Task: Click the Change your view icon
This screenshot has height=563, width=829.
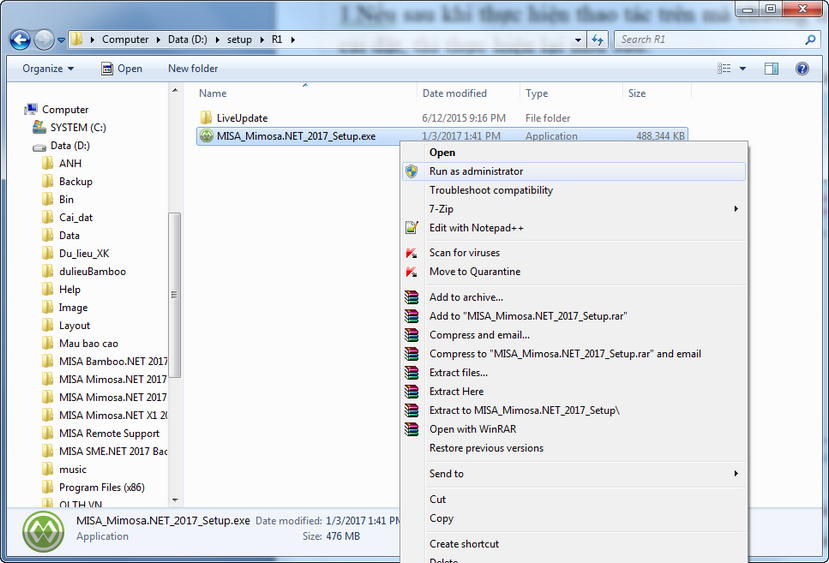Action: click(724, 69)
